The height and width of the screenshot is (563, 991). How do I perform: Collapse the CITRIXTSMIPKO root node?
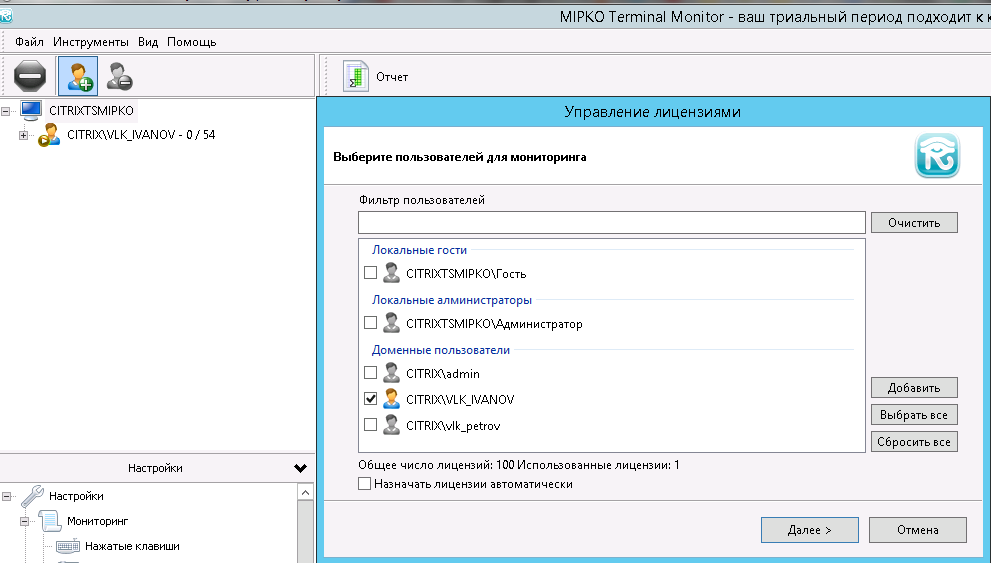pos(6,111)
